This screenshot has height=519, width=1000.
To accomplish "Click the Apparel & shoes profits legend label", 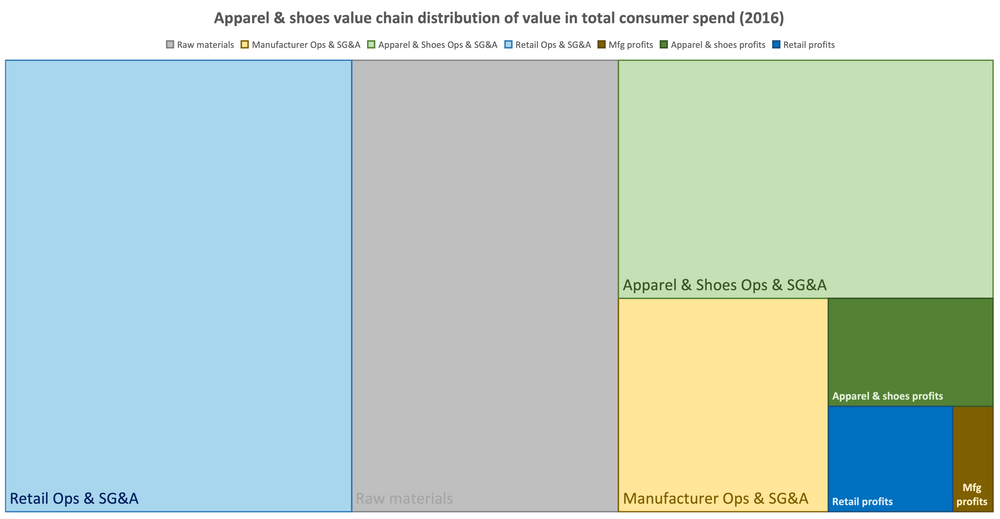I will [717, 45].
